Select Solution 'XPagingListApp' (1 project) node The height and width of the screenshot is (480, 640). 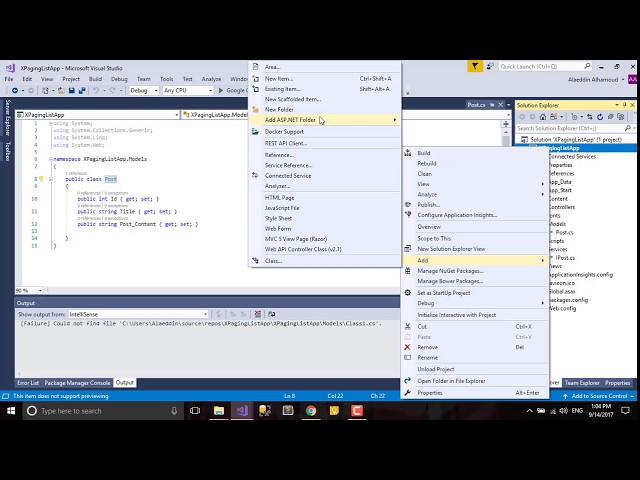(x=576, y=139)
